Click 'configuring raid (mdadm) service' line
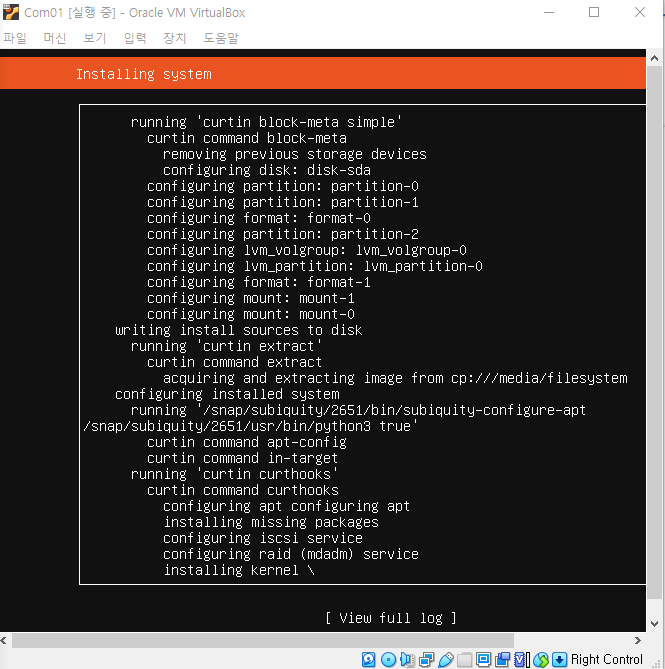The height and width of the screenshot is (669, 665). pyautogui.click(x=290, y=554)
